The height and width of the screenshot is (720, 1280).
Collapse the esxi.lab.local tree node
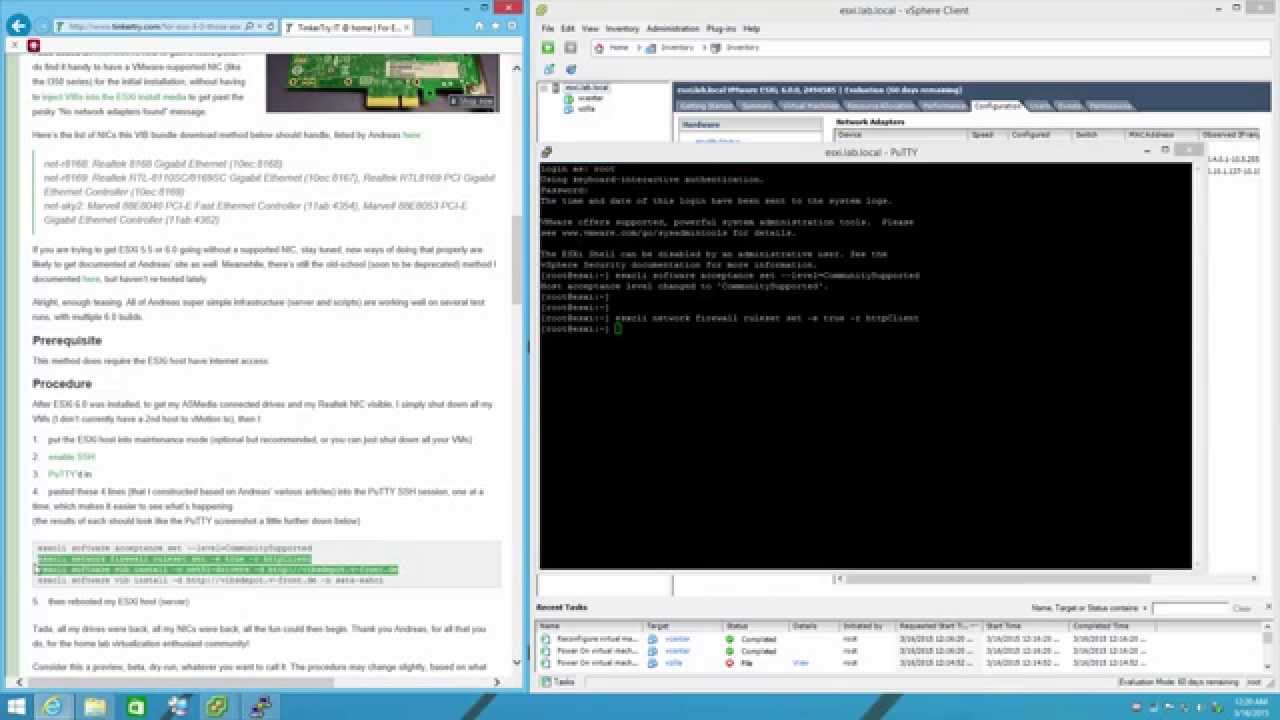point(545,88)
